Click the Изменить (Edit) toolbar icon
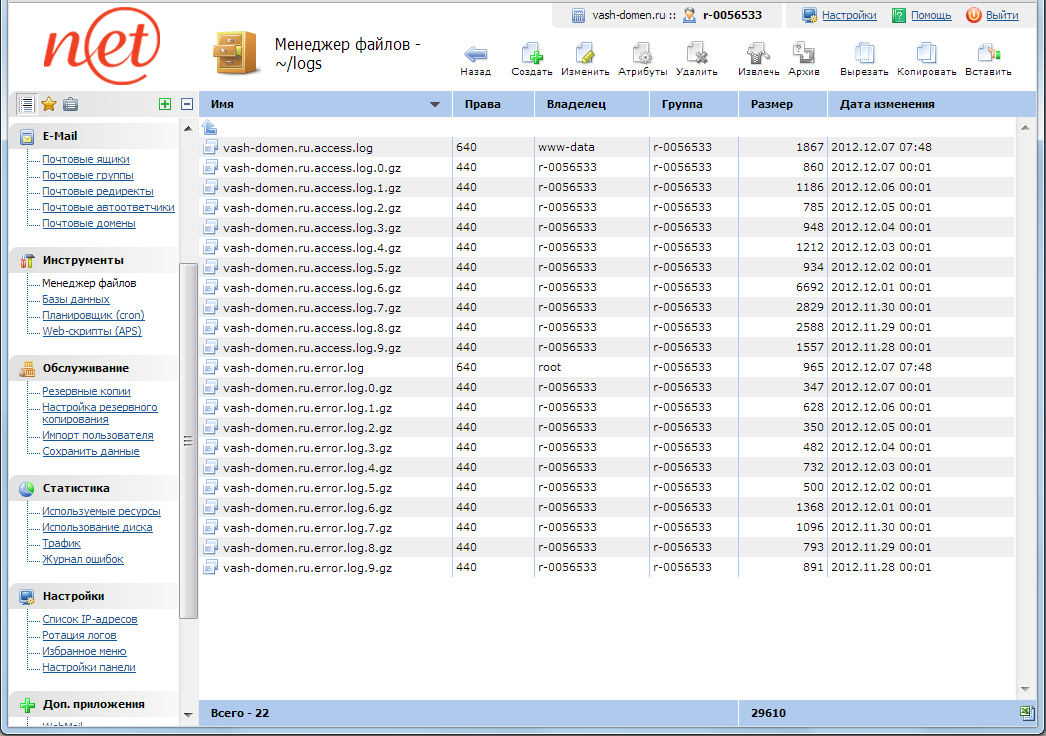 pyautogui.click(x=585, y=55)
